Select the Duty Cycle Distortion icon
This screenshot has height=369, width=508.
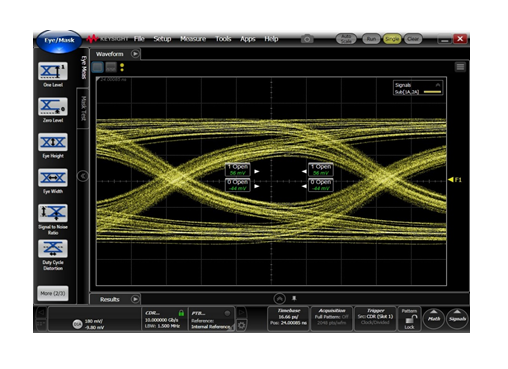coord(53,248)
